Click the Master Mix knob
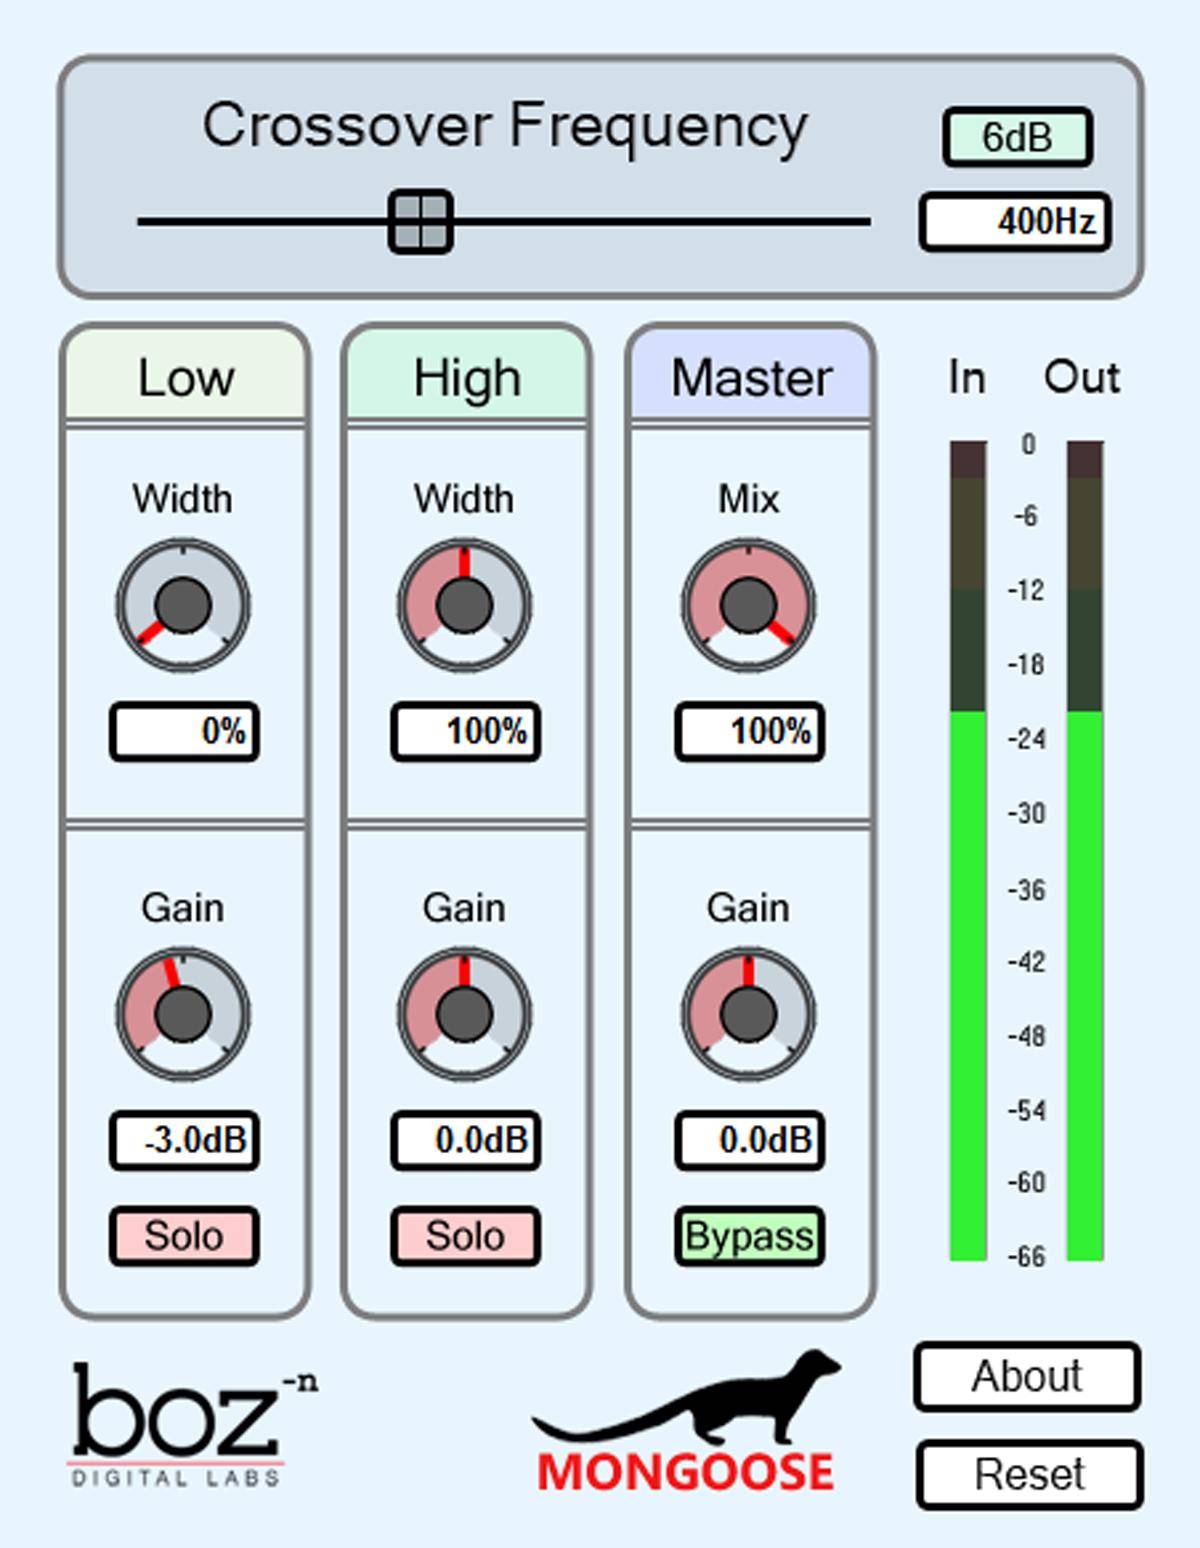Viewport: 1200px width, 1548px height. click(x=748, y=605)
